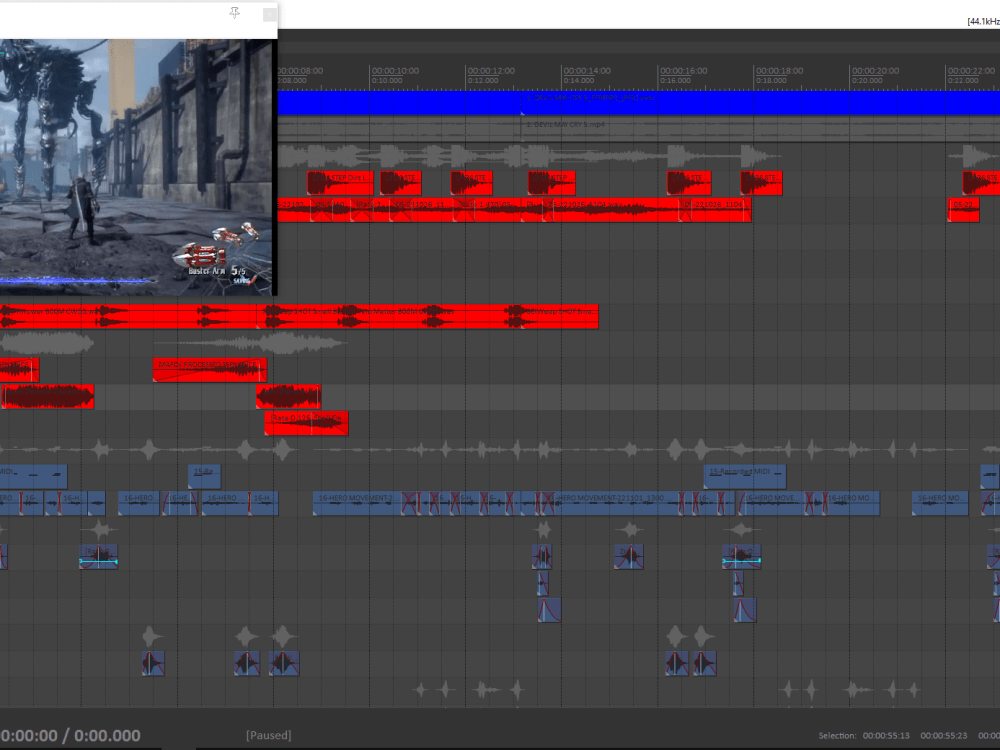Screen dimensions: 1000x750
Task: Select the Rate 0.125 time-stretched clip
Action: pyautogui.click(x=305, y=423)
